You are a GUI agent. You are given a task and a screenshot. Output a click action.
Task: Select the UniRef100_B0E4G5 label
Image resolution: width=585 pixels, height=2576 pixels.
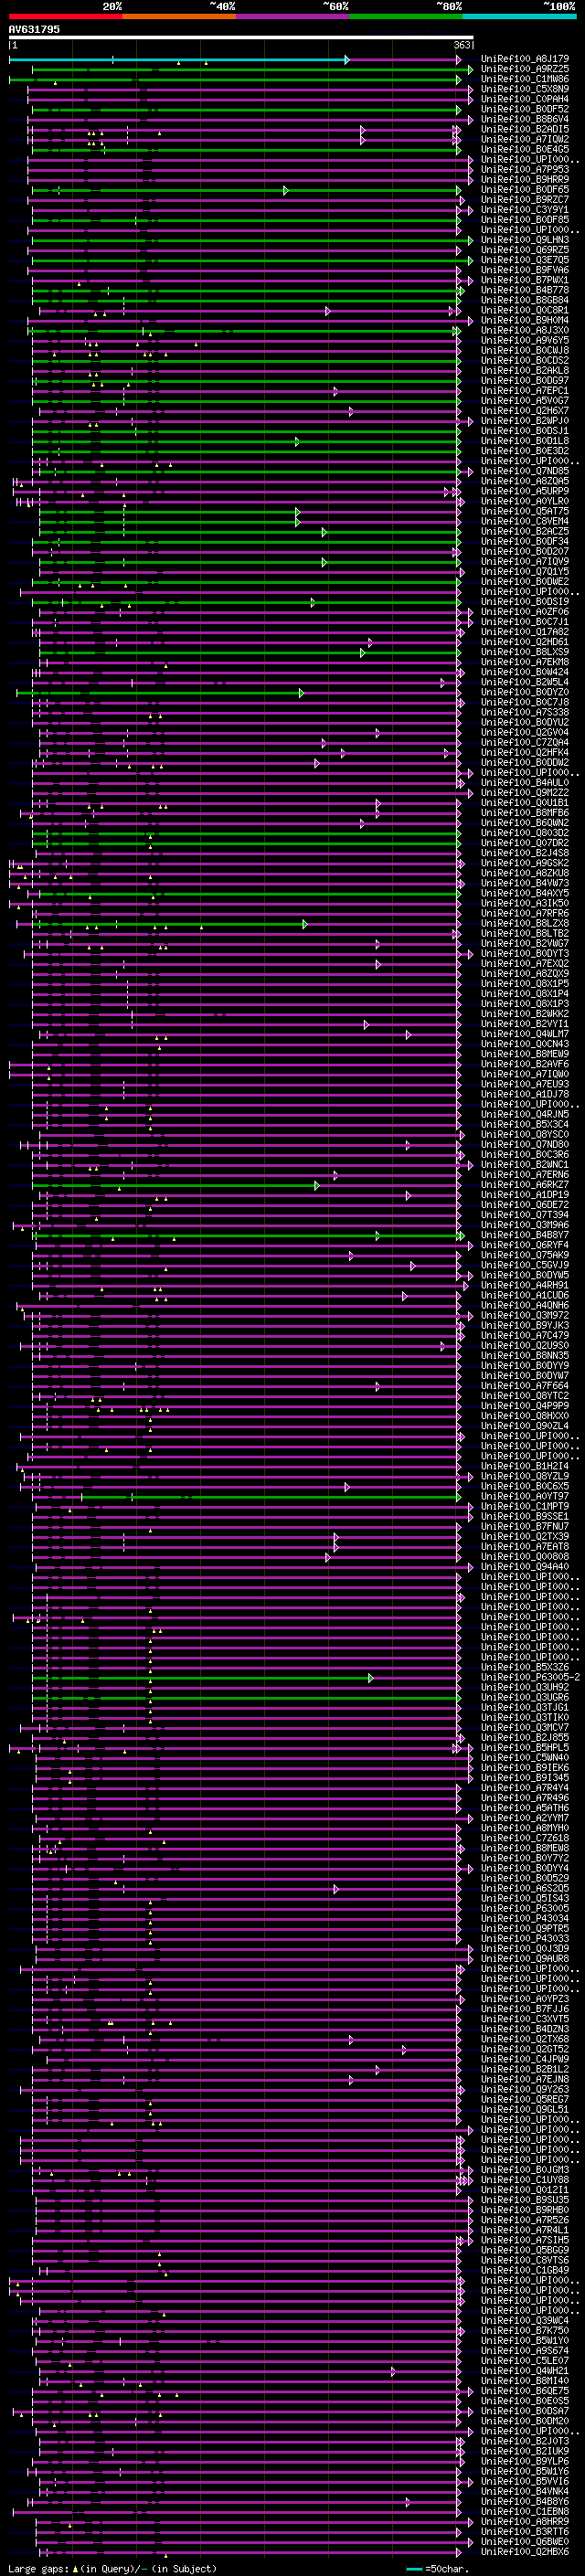(525, 149)
